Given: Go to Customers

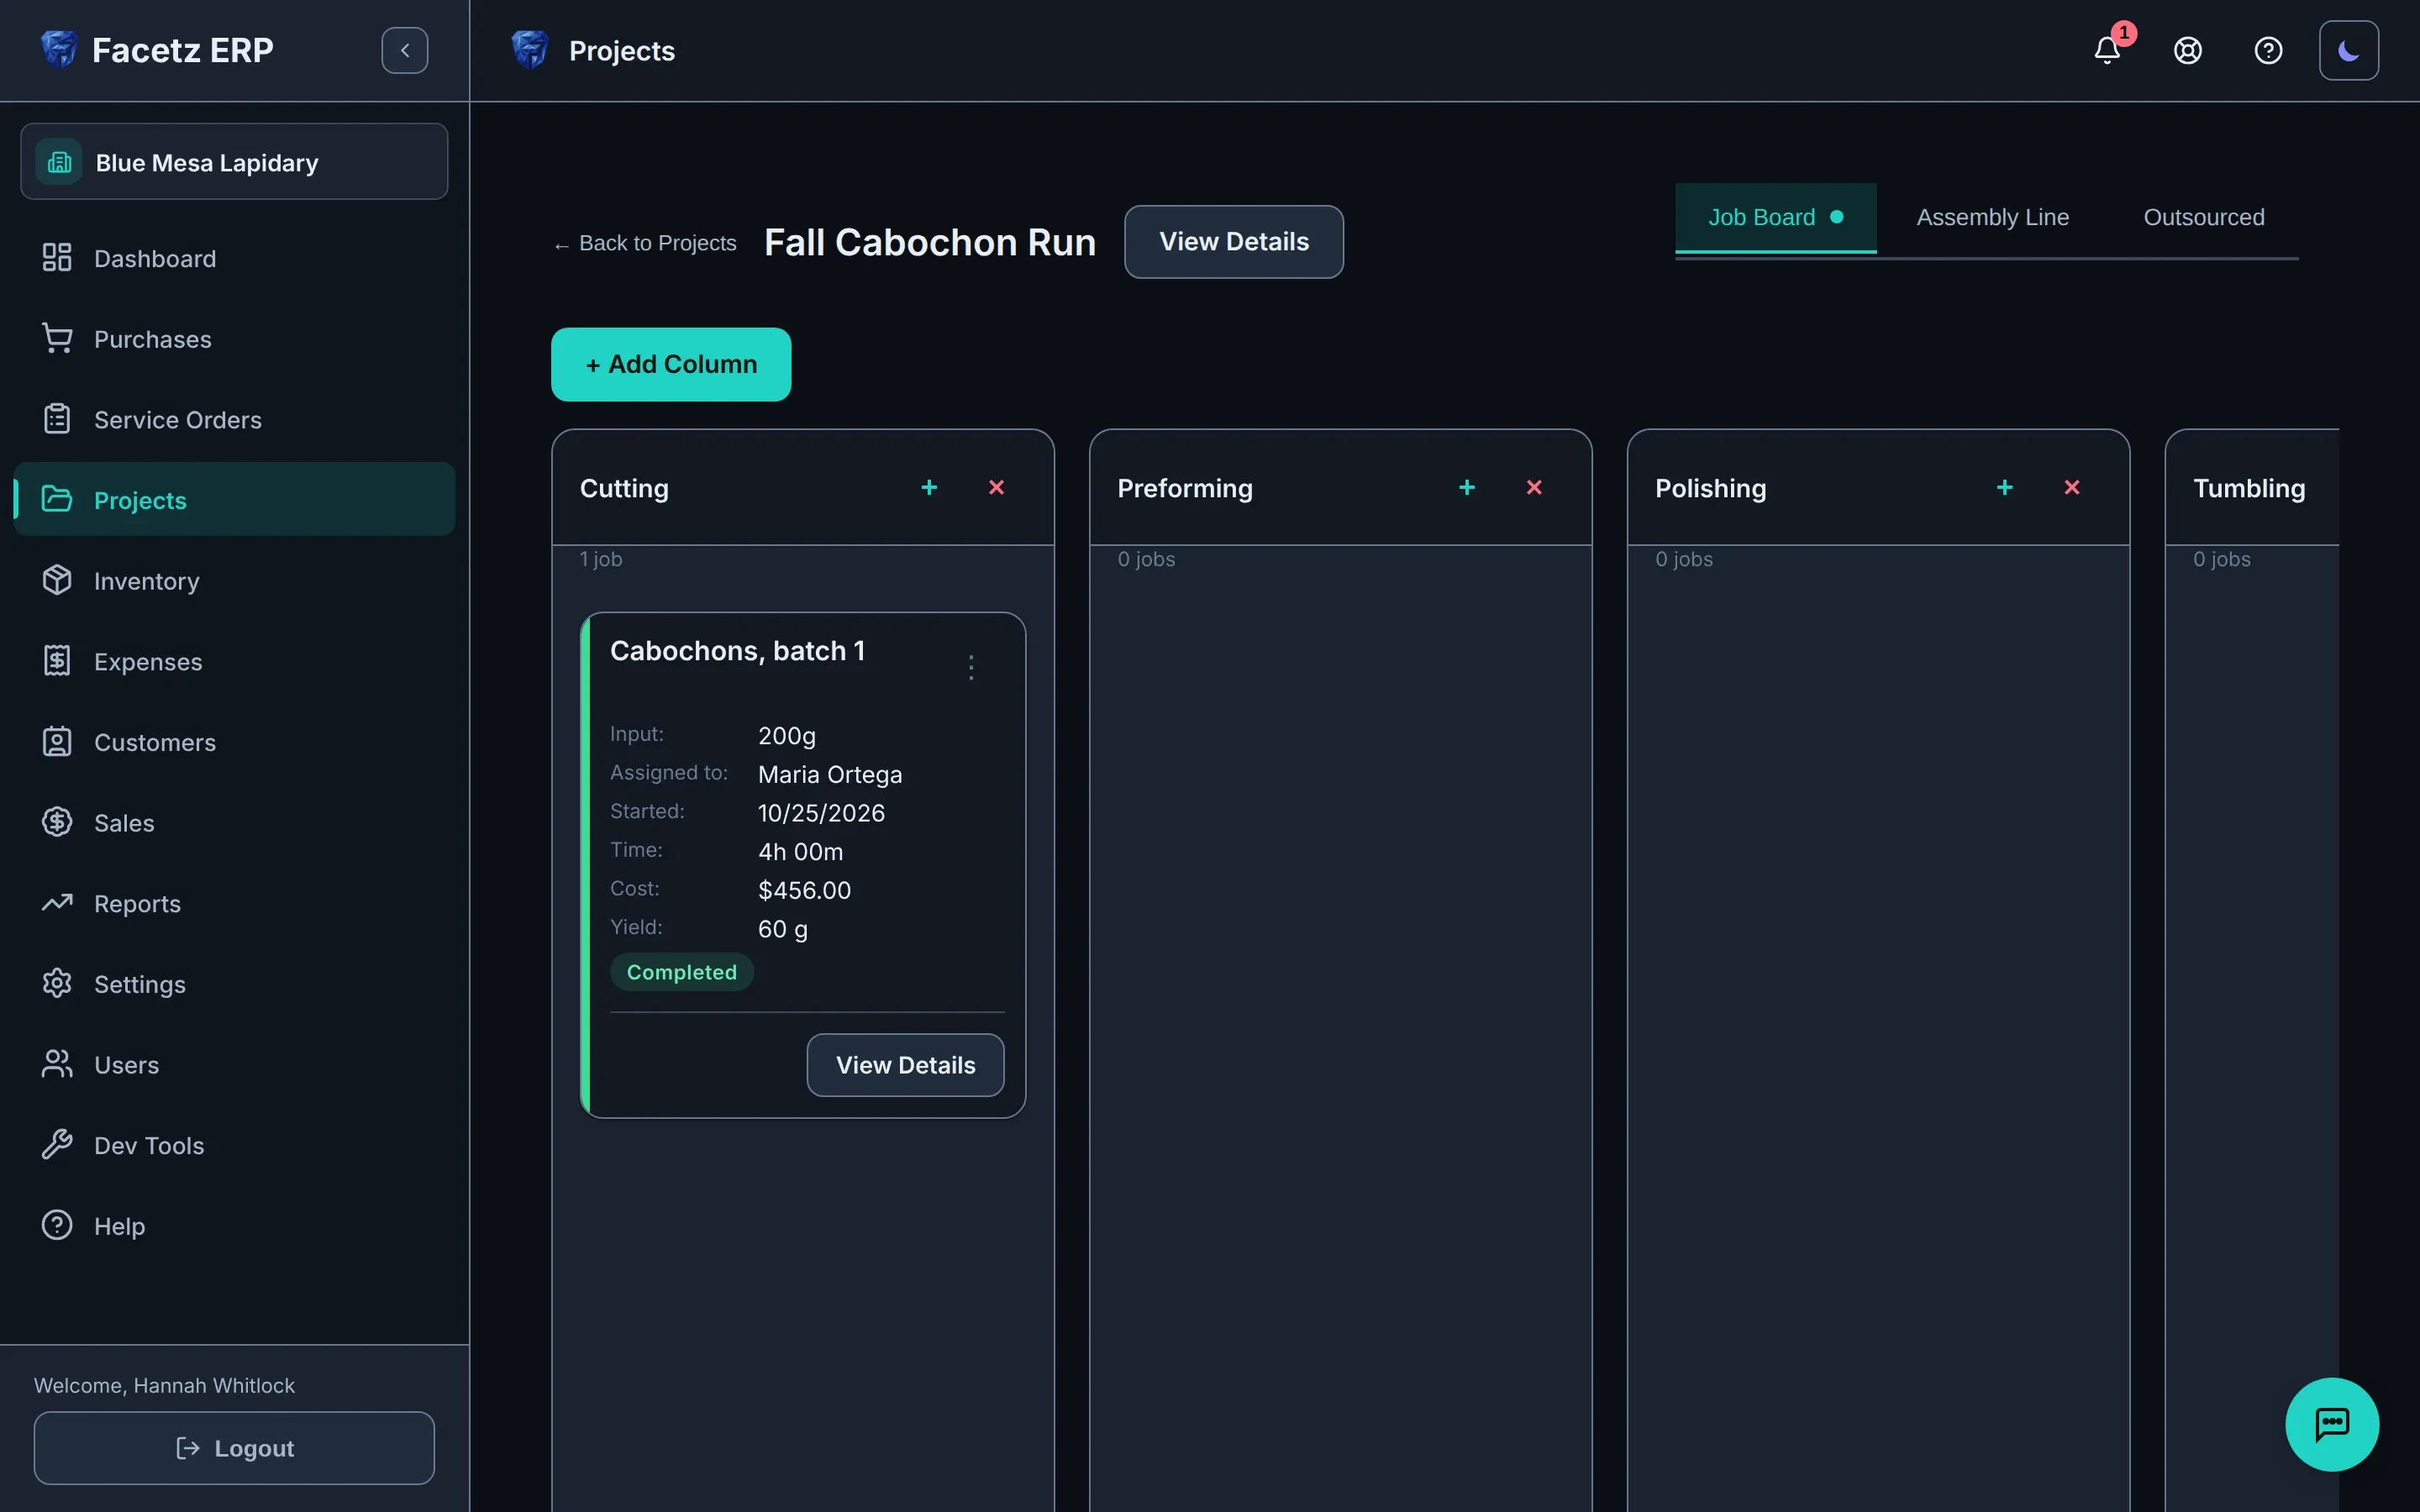Looking at the screenshot, I should (x=234, y=742).
